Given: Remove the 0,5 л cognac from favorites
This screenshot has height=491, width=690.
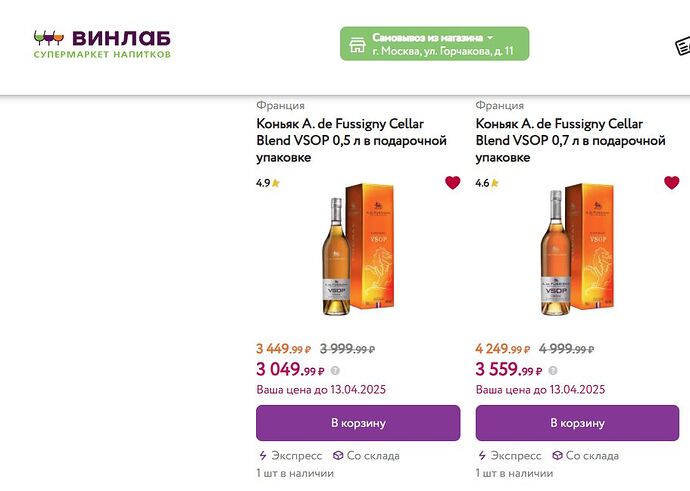Looking at the screenshot, I should pos(452,183).
